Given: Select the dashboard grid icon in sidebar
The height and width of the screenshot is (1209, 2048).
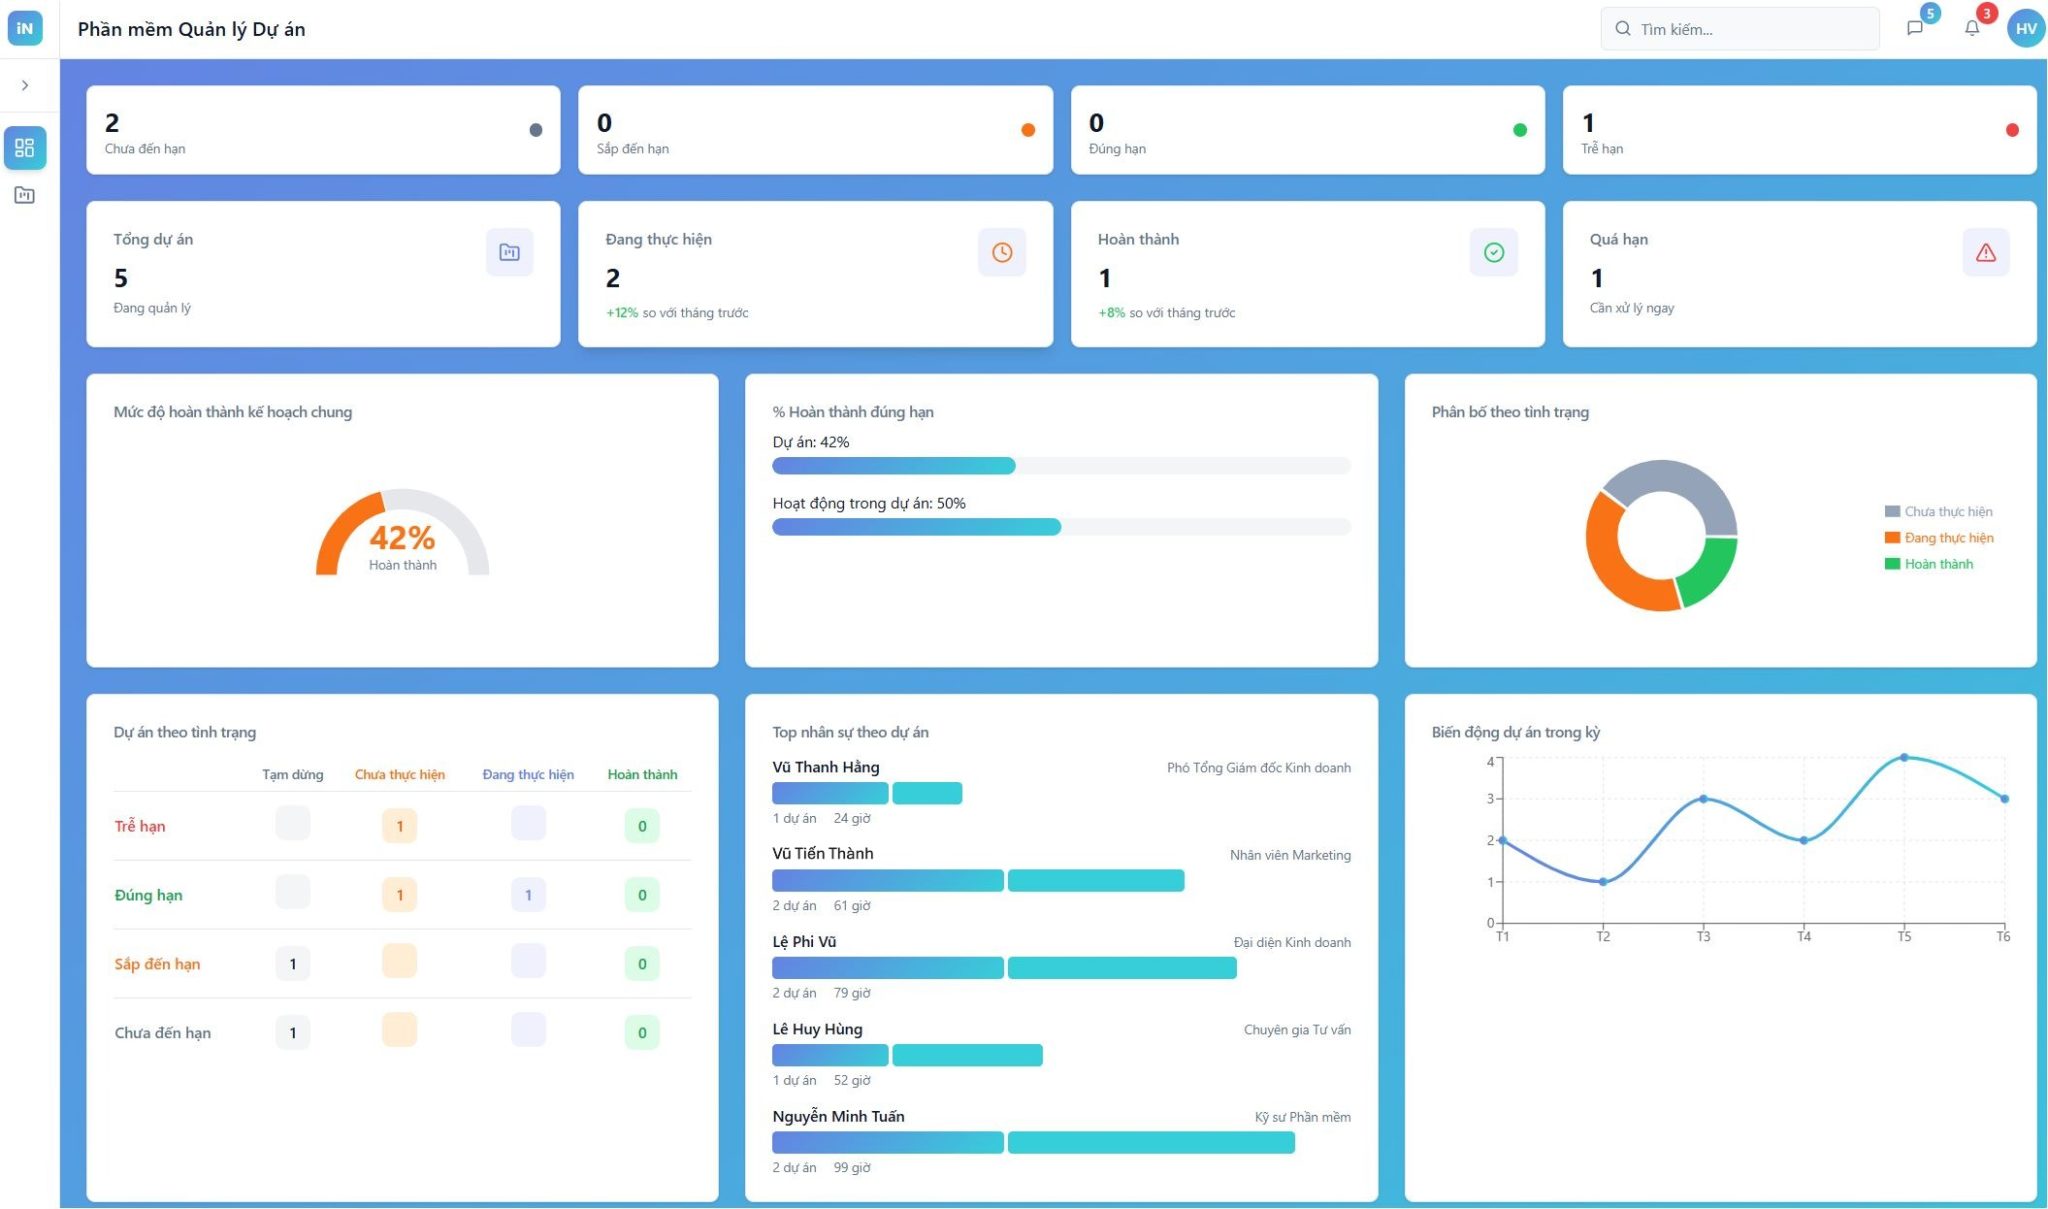Looking at the screenshot, I should click(25, 148).
